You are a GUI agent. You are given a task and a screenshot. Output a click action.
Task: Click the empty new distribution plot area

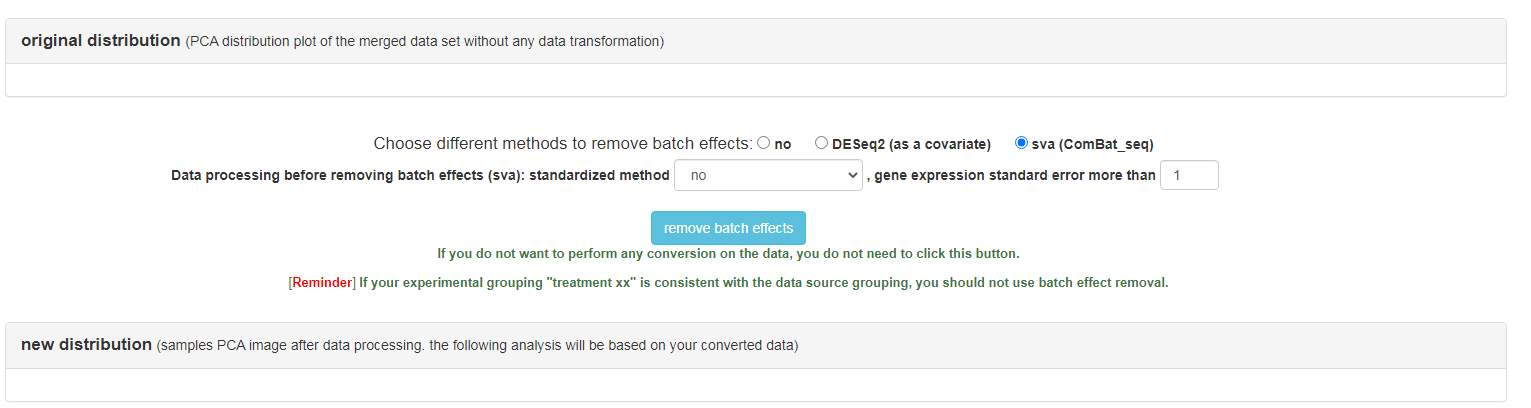coord(755,385)
